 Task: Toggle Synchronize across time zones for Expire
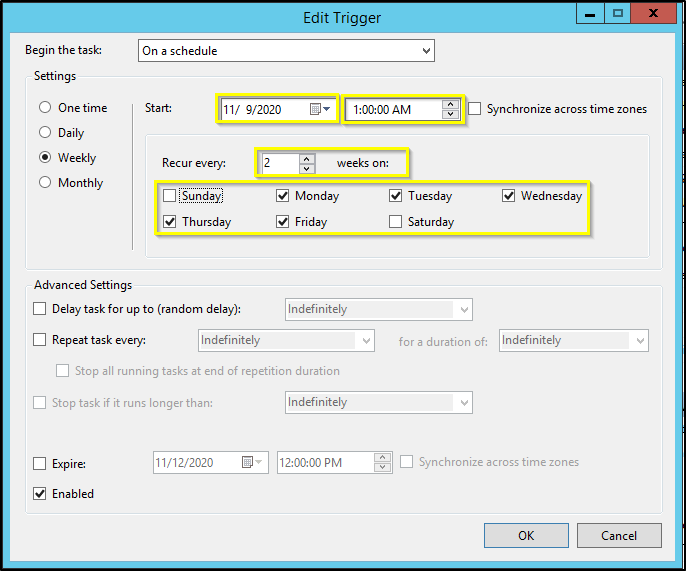click(x=406, y=462)
